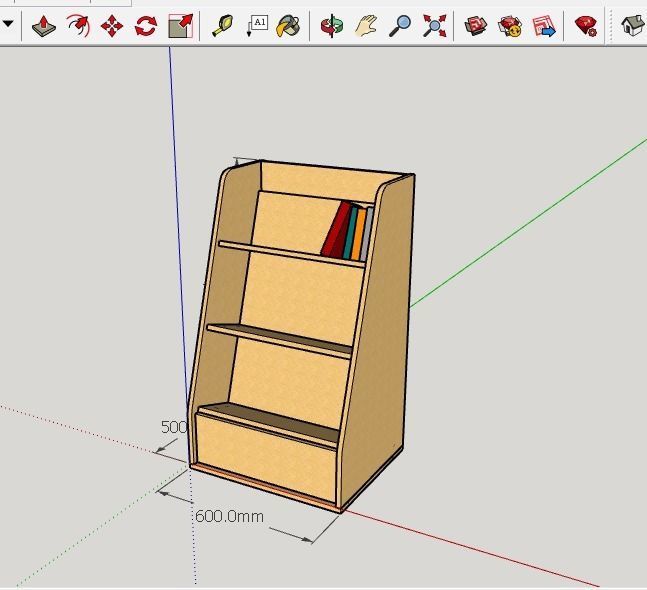Click the 500 dimension label
This screenshot has height=590, width=647.
[174, 427]
